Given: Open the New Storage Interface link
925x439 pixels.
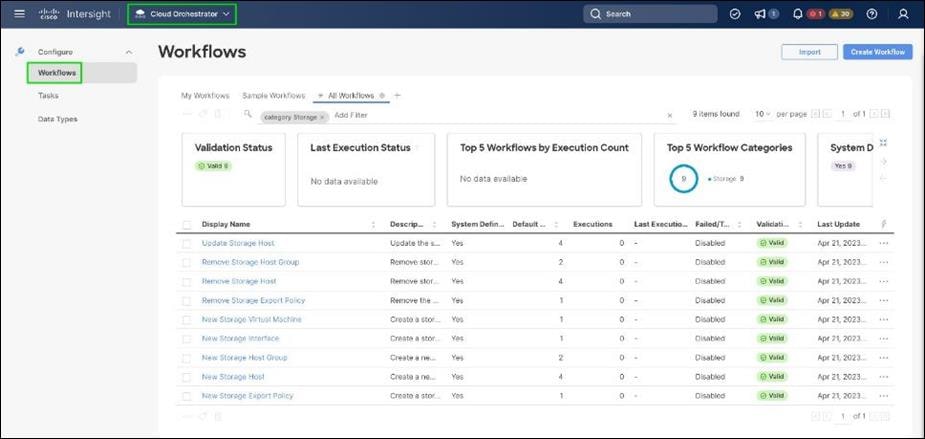Looking at the screenshot, I should pos(240,339).
